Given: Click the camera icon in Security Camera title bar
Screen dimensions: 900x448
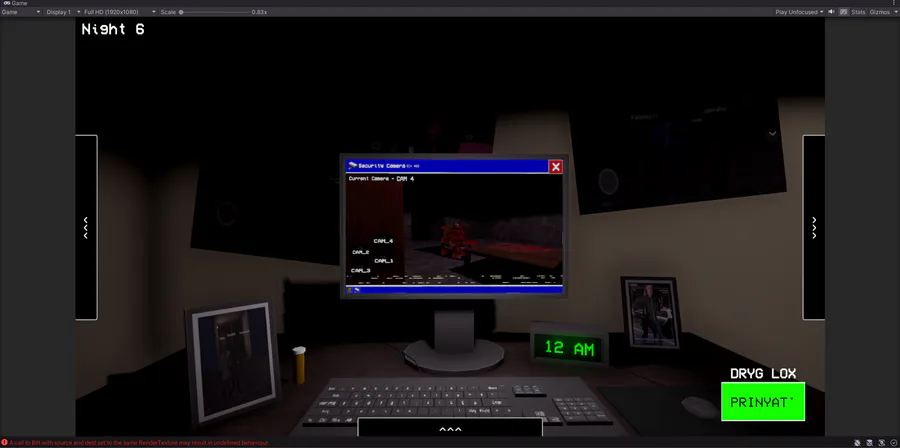Looking at the screenshot, I should coord(352,166).
